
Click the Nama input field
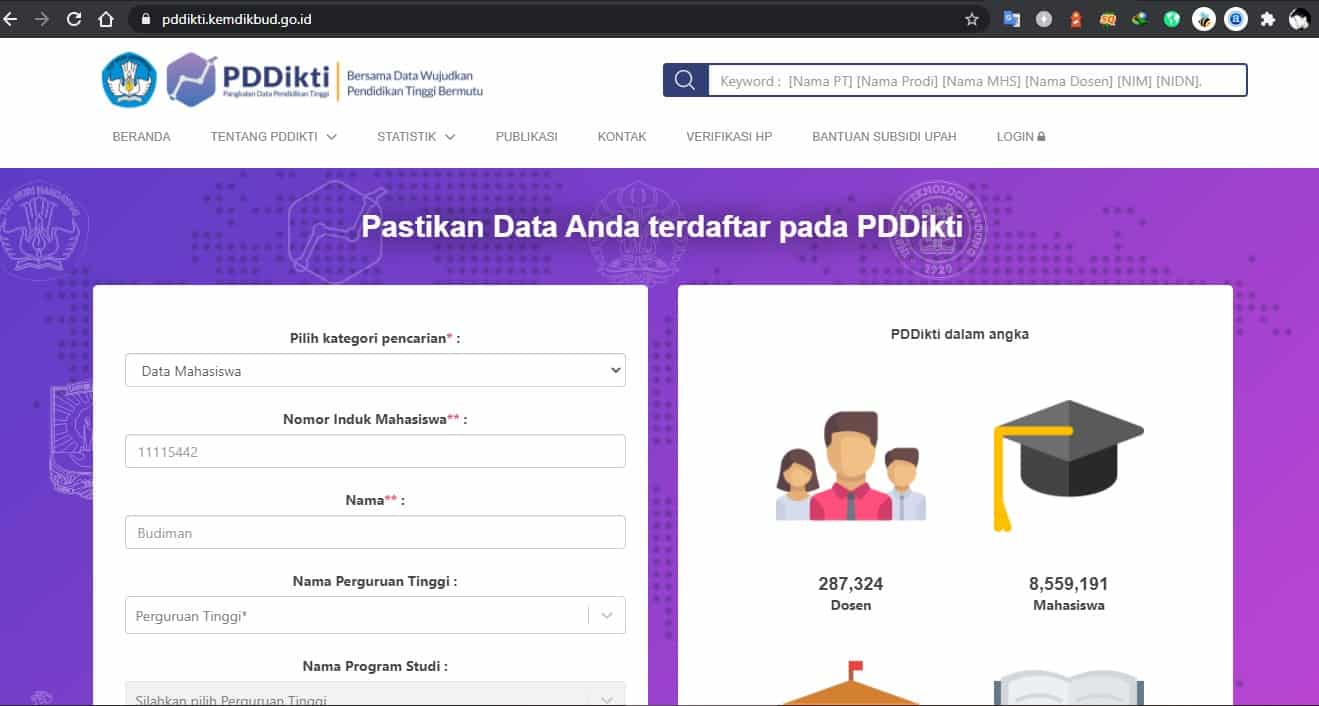[x=375, y=532]
